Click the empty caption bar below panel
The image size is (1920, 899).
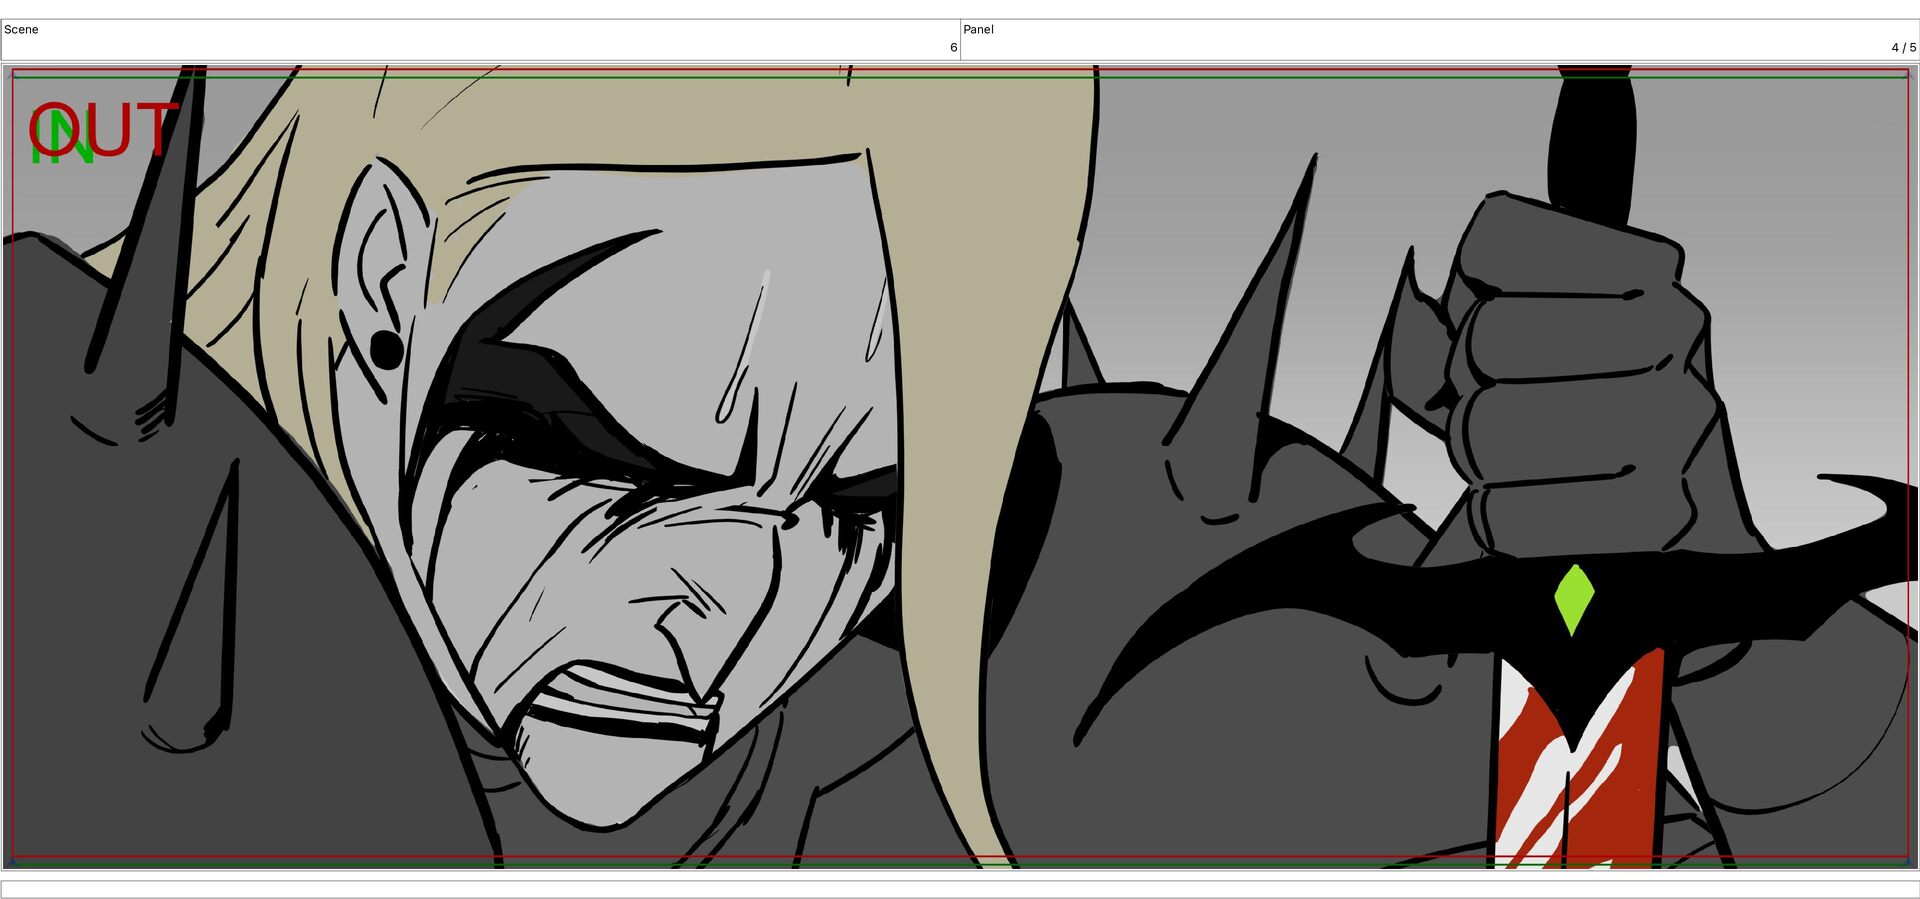(x=960, y=889)
